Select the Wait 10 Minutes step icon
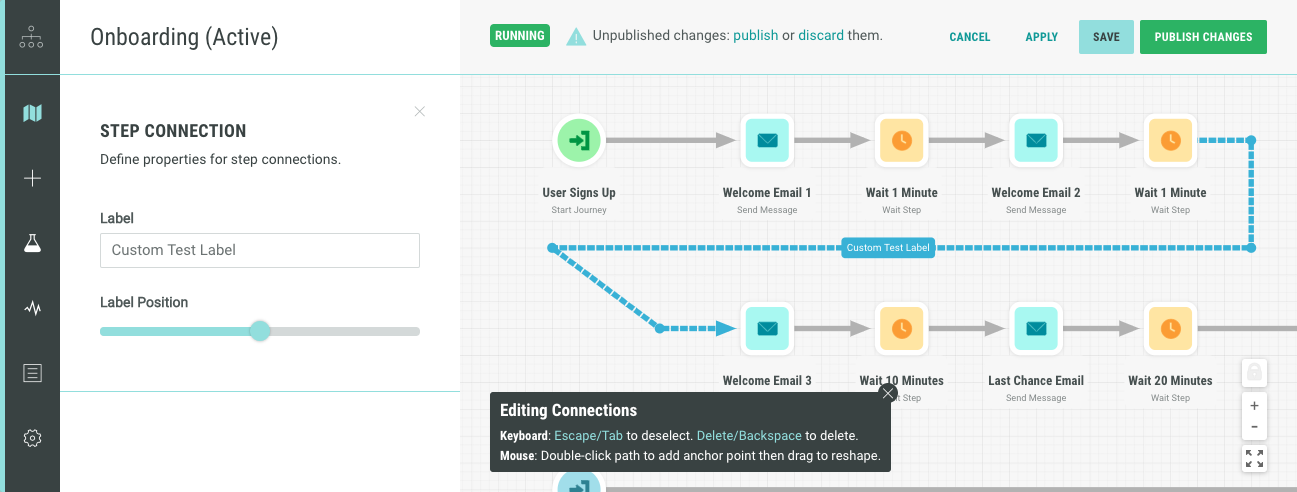Image resolution: width=1297 pixels, height=492 pixels. point(902,329)
